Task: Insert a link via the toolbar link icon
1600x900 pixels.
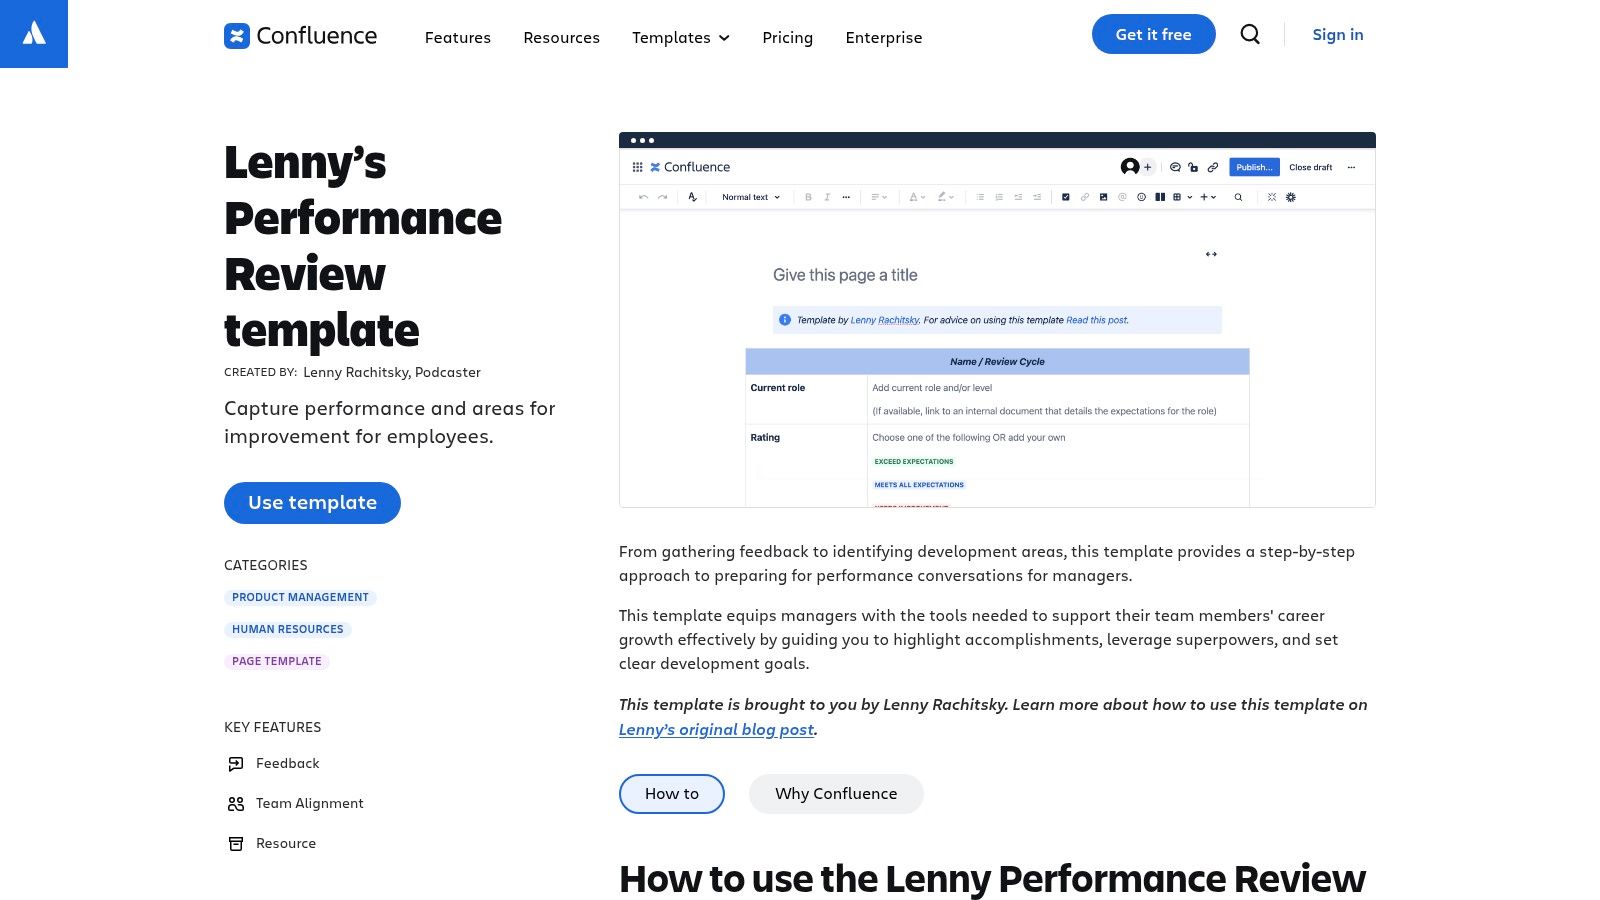Action: pos(1085,197)
